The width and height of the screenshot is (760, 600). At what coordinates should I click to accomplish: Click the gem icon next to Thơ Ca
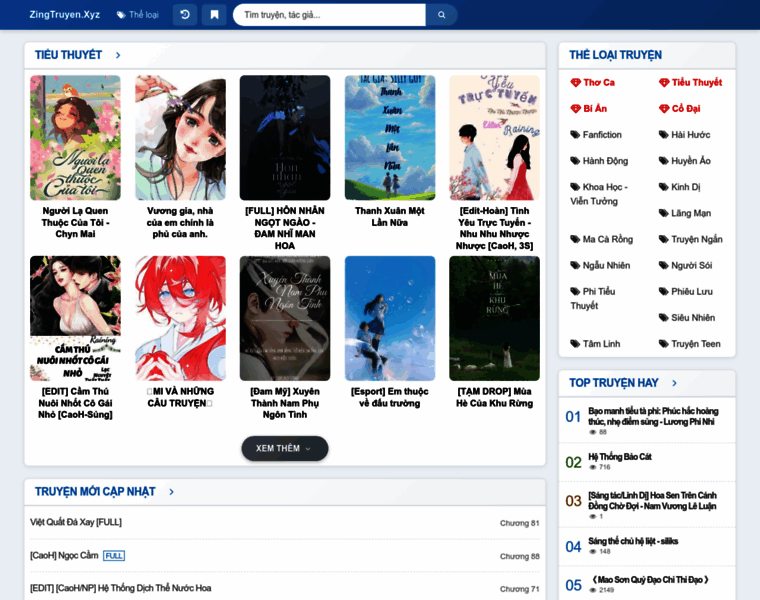point(575,82)
